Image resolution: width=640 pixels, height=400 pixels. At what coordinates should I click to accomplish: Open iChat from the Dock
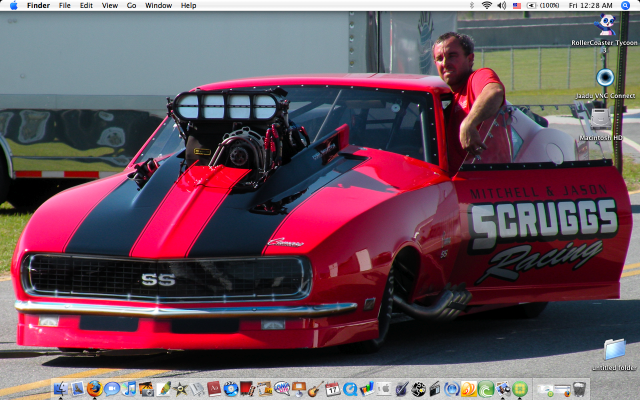(112, 388)
